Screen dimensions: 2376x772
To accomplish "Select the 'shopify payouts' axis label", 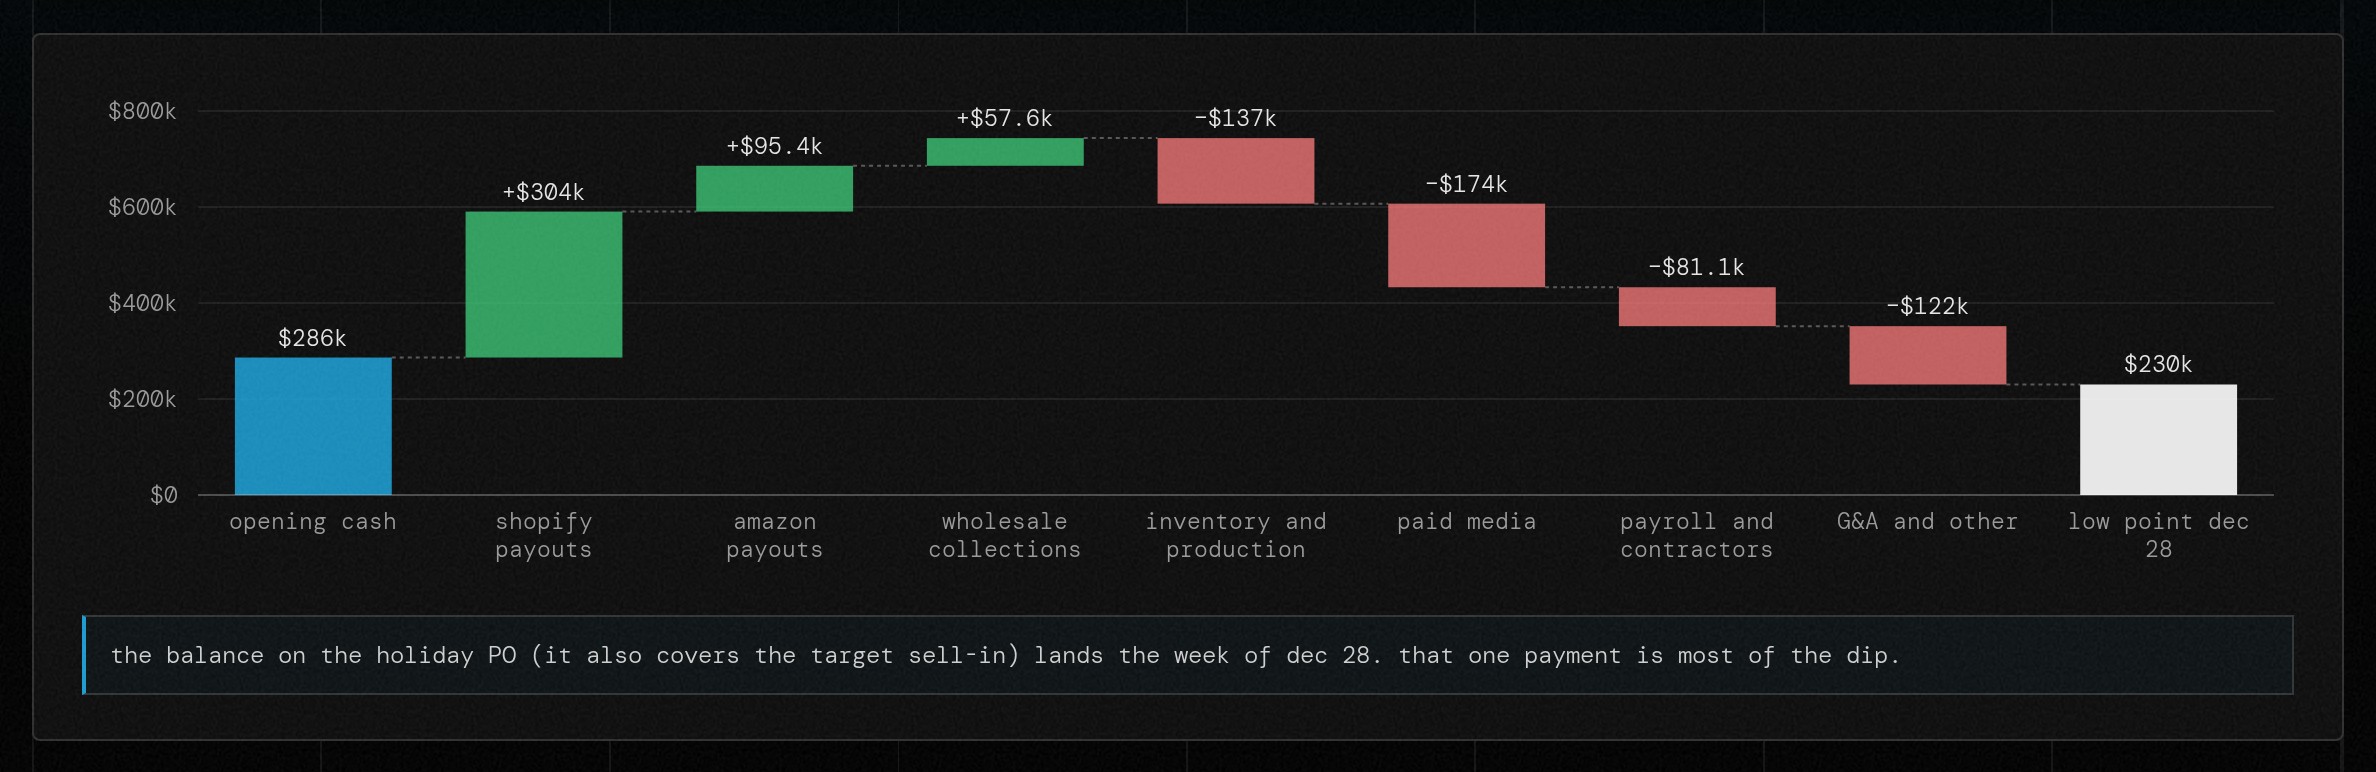I will 544,535.
